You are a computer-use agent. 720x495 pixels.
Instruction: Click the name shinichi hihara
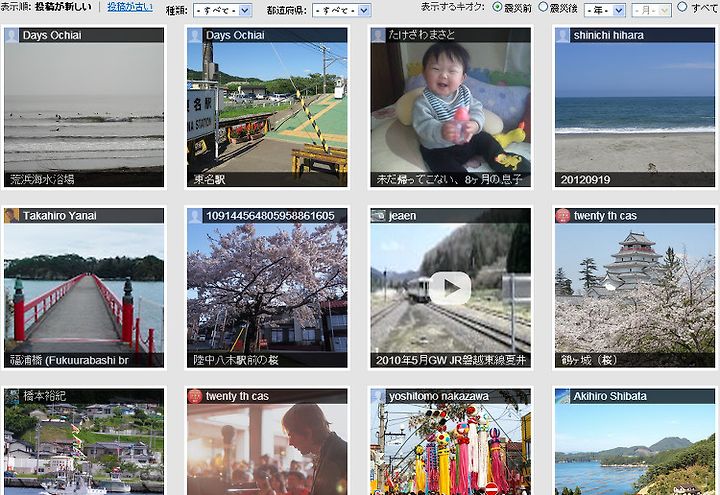[x=608, y=35]
